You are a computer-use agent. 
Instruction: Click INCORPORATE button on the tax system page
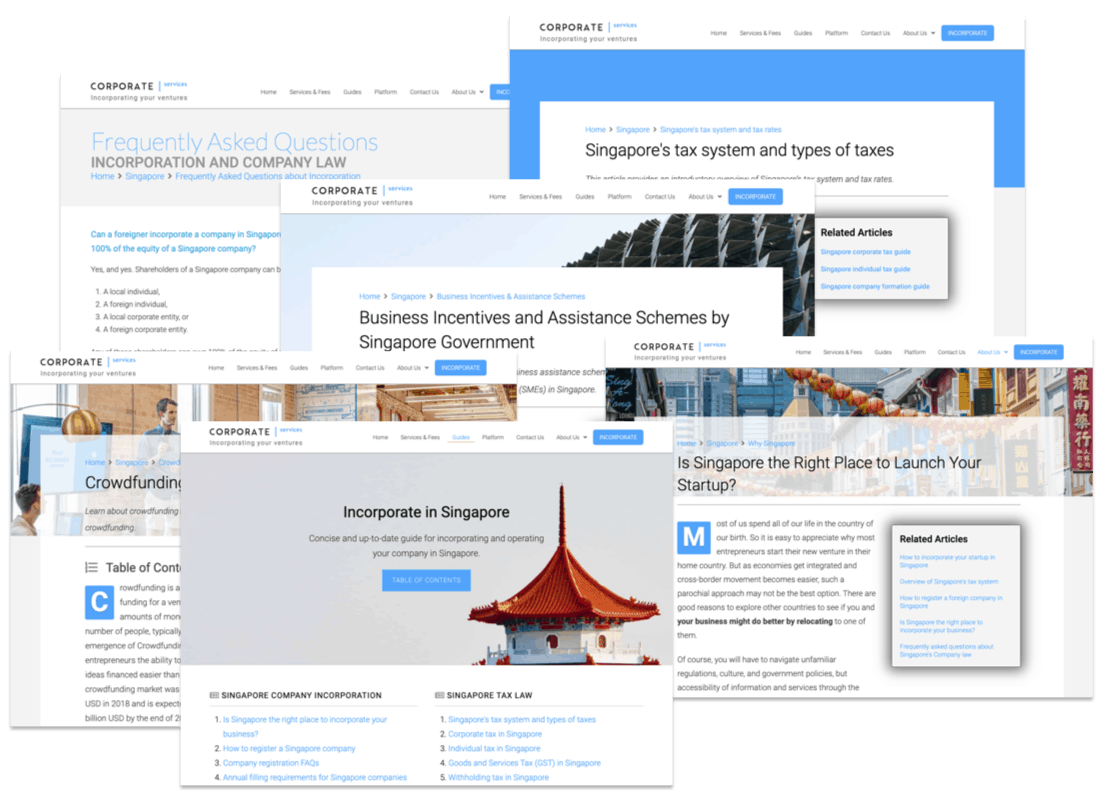point(968,33)
